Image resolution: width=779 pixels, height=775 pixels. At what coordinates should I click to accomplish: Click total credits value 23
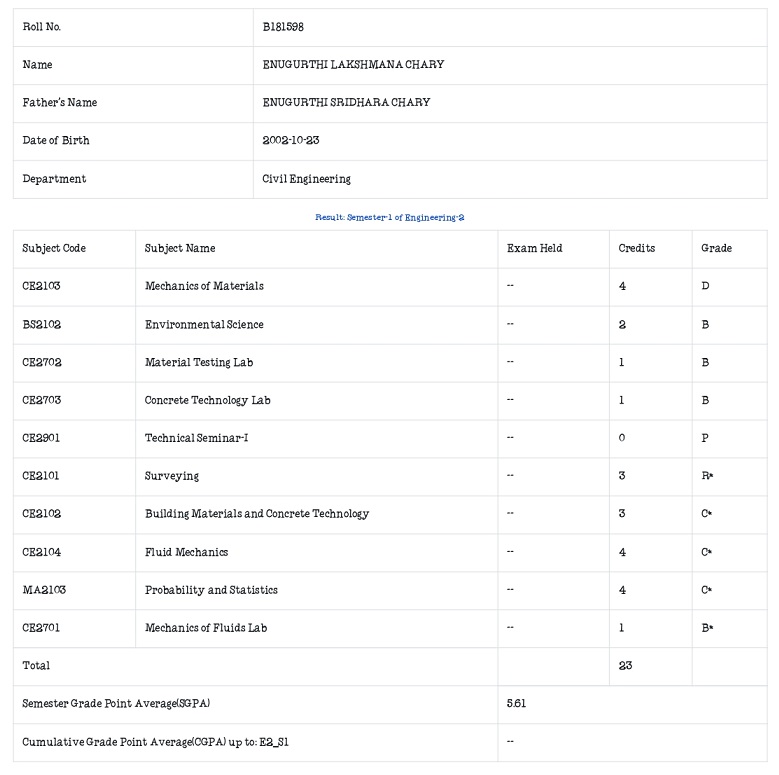625,666
